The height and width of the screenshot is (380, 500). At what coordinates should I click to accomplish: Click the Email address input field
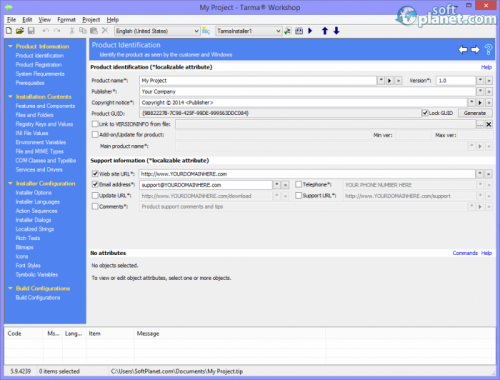click(206, 185)
